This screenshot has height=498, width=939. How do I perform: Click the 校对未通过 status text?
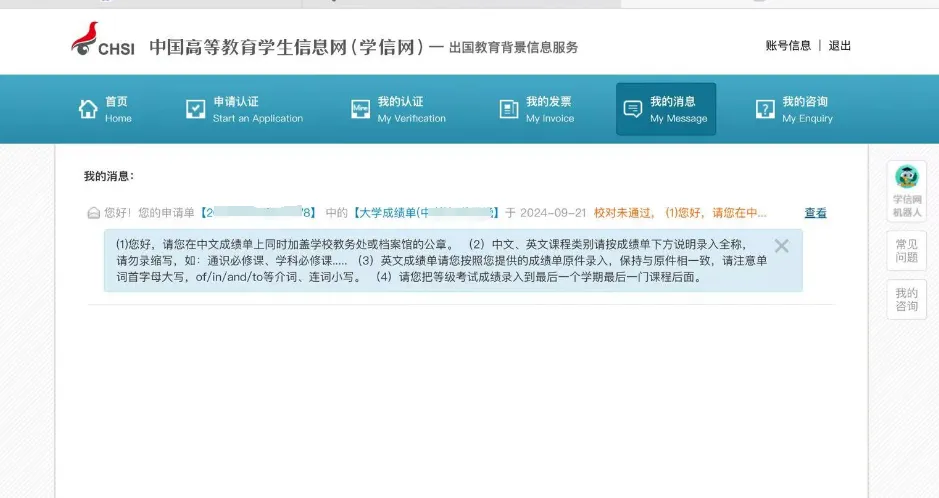(x=622, y=213)
